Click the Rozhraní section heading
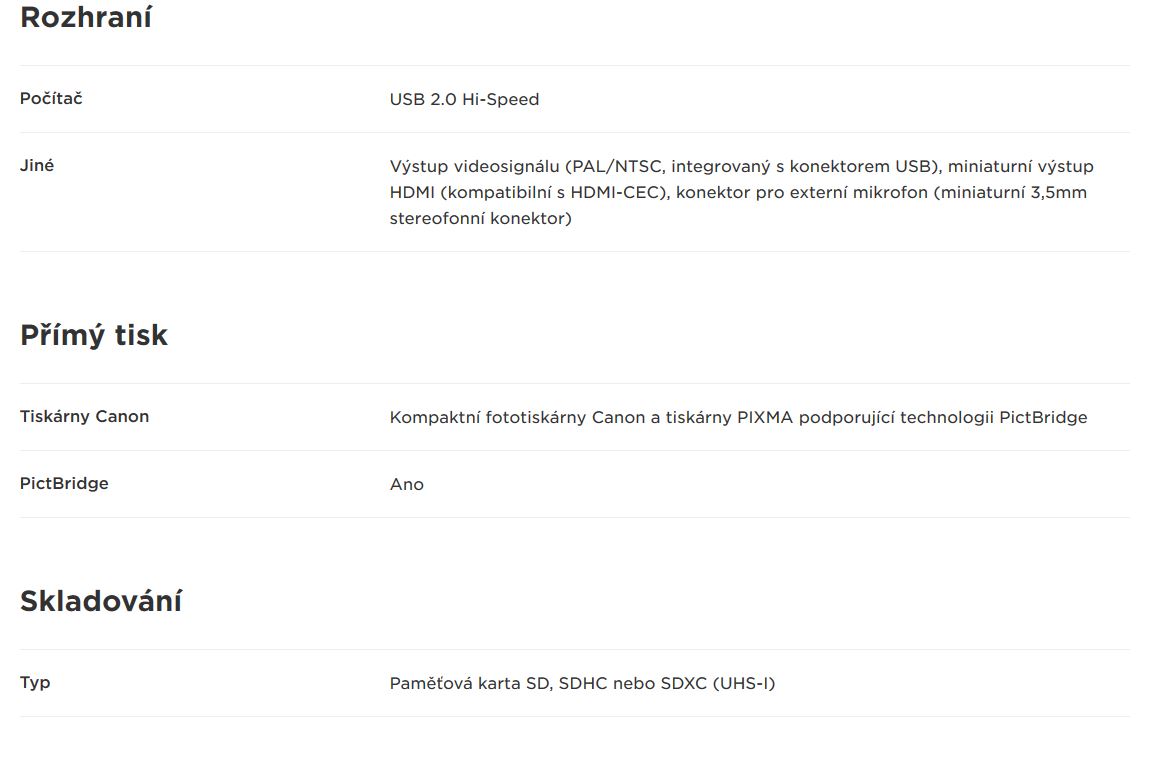 click(x=86, y=17)
